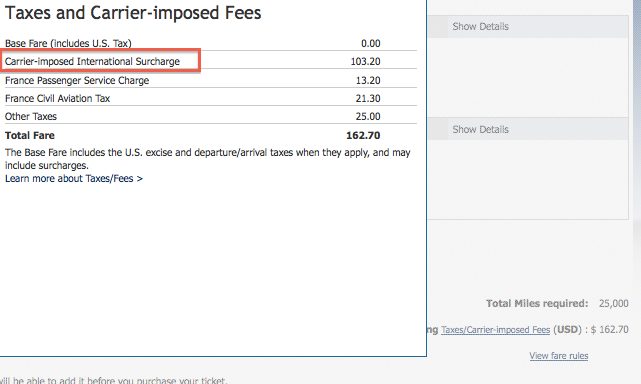Click the $ 162.70 USD amount
Screen dimensions: 641x384
coord(610,330)
